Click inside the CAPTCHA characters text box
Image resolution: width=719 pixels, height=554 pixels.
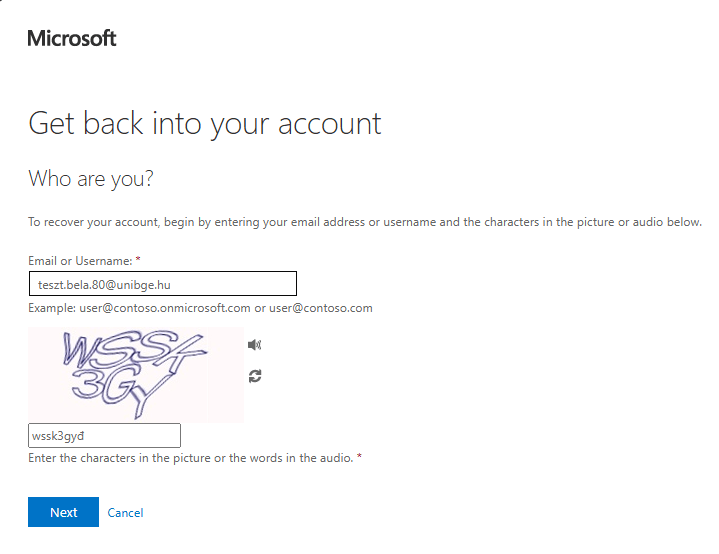[104, 436]
